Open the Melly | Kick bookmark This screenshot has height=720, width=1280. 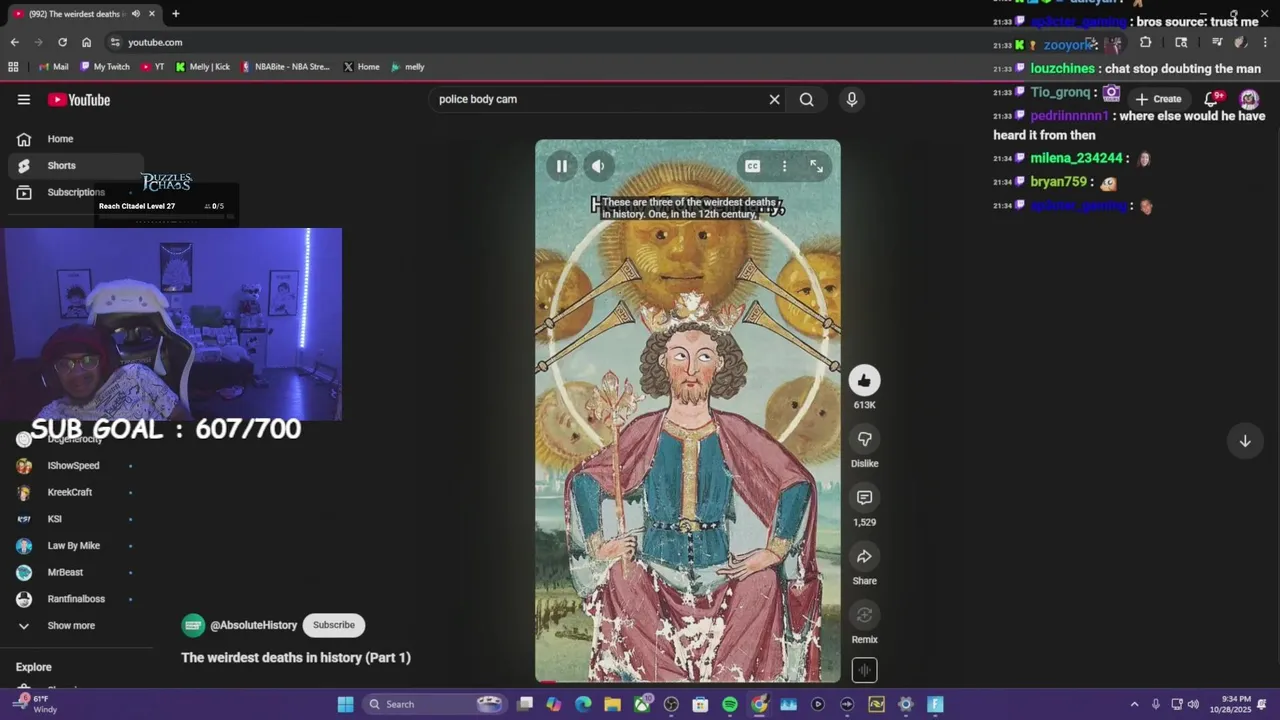[203, 67]
